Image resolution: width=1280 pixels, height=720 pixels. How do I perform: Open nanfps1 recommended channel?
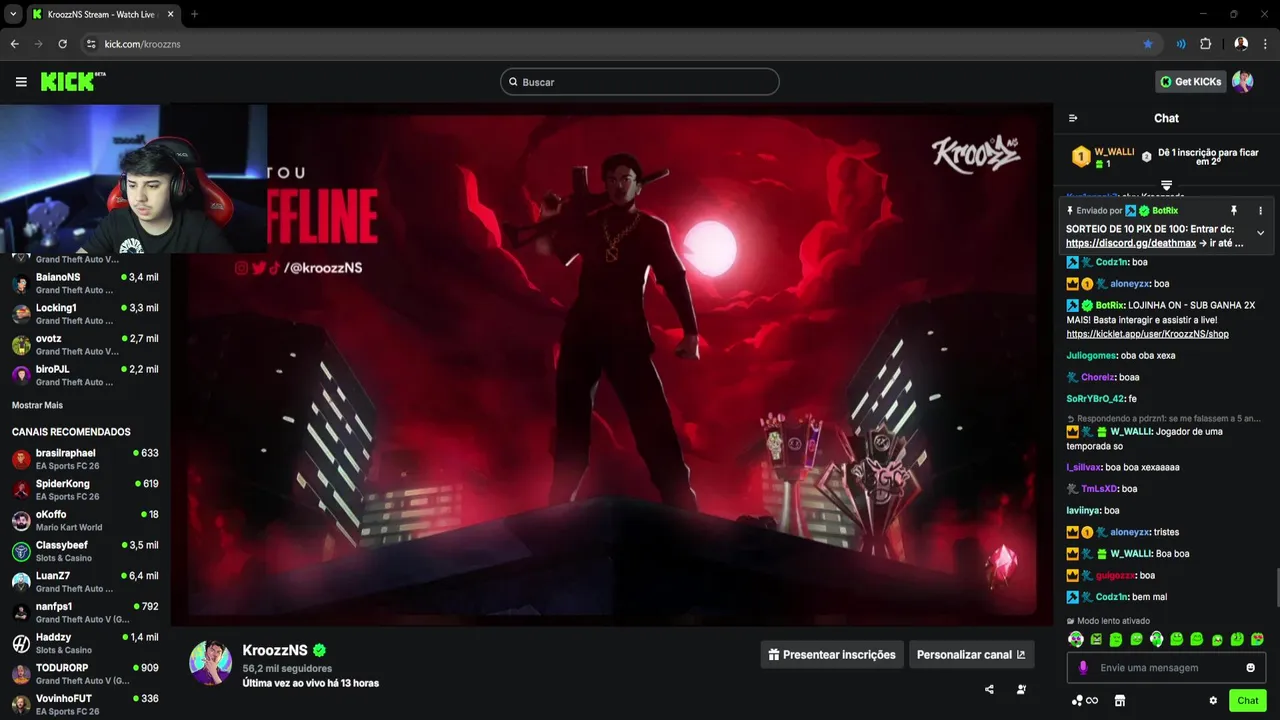tap(85, 613)
